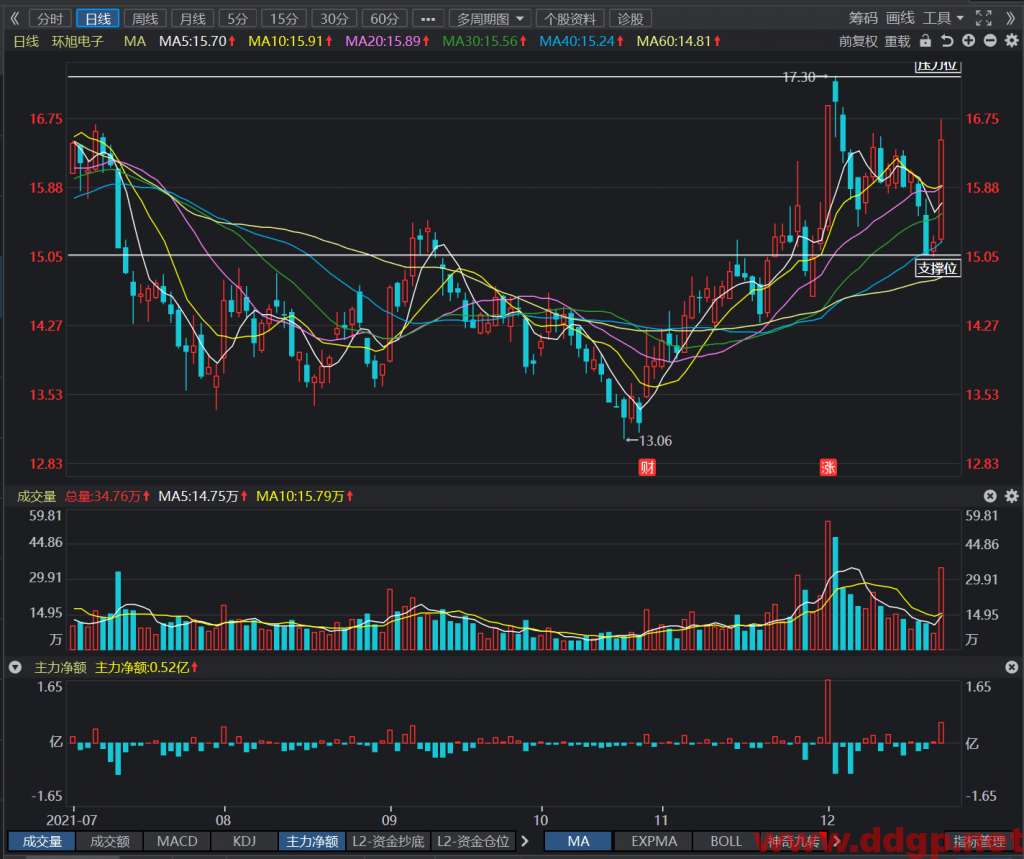Image resolution: width=1024 pixels, height=859 pixels.
Task: Open 诊股 stock diagnosis
Action: (631, 19)
